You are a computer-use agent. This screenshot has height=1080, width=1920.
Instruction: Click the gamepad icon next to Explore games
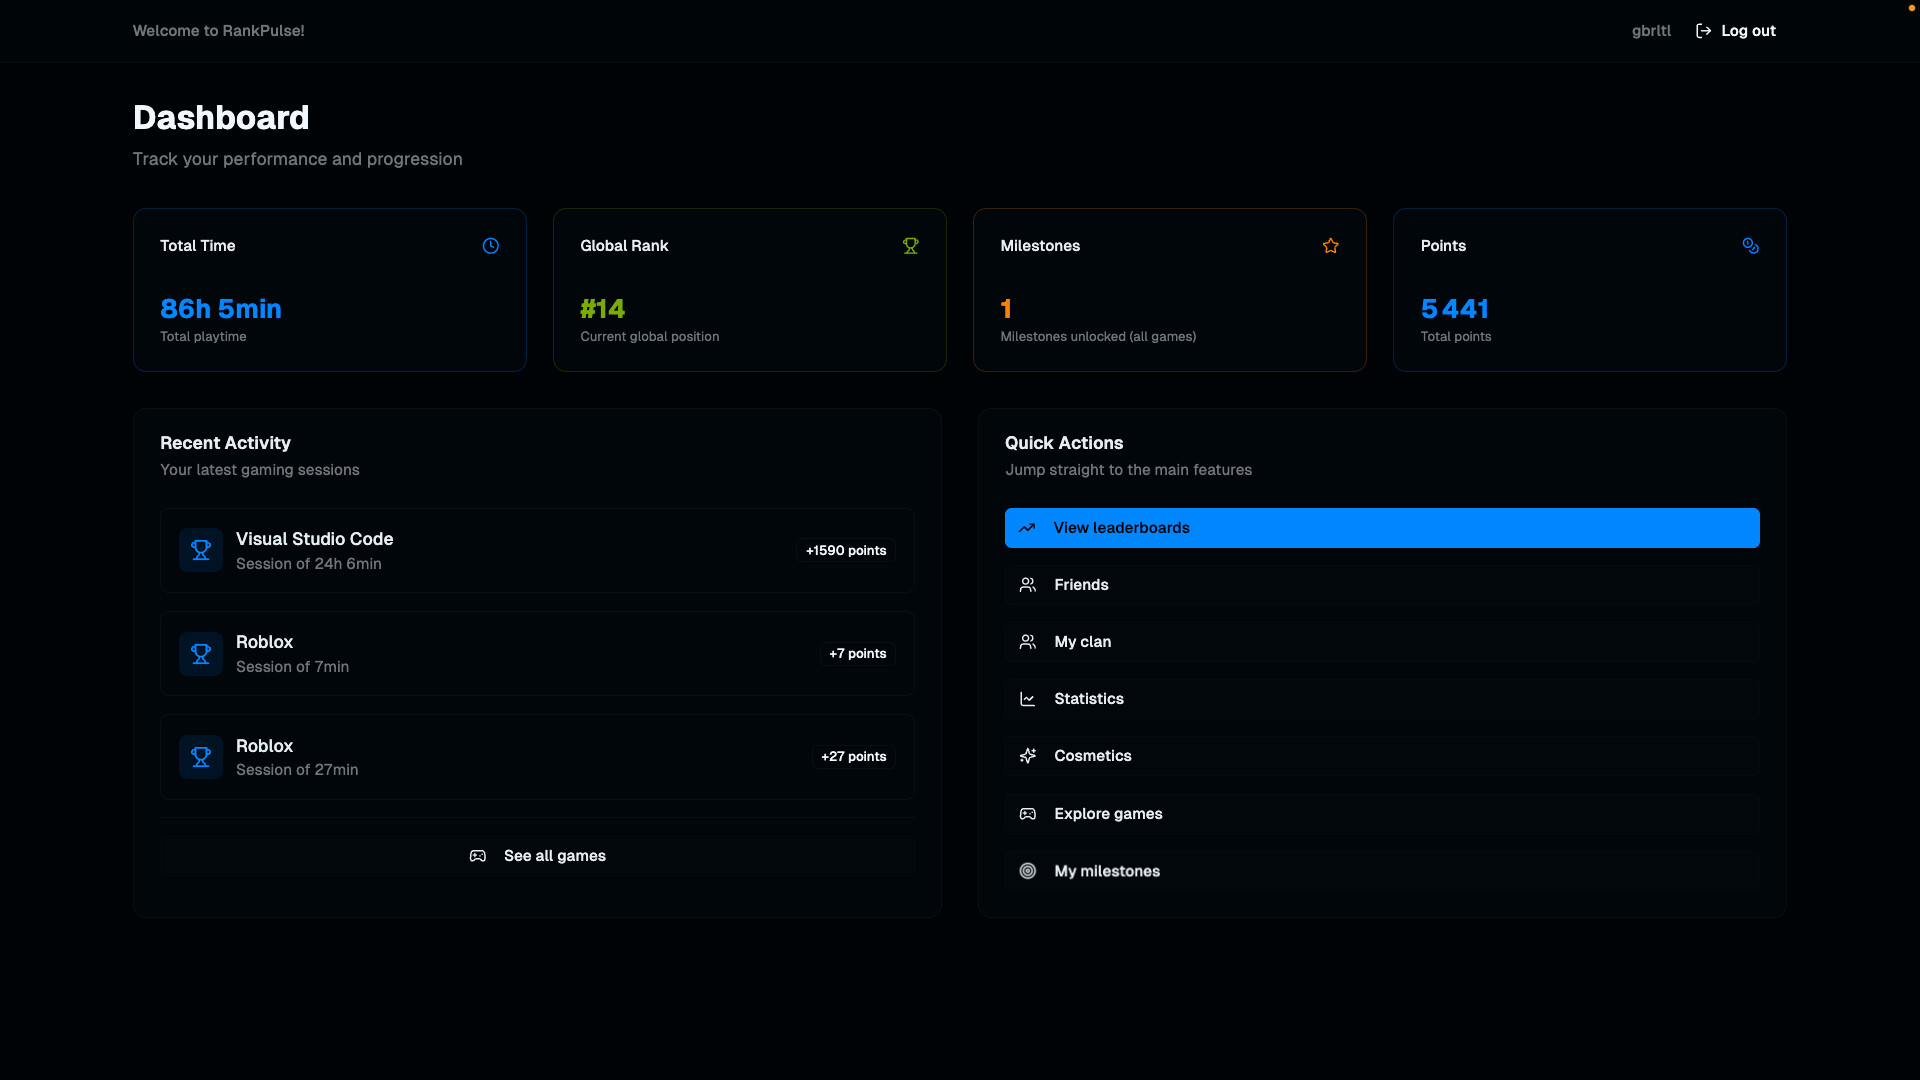(x=1028, y=813)
